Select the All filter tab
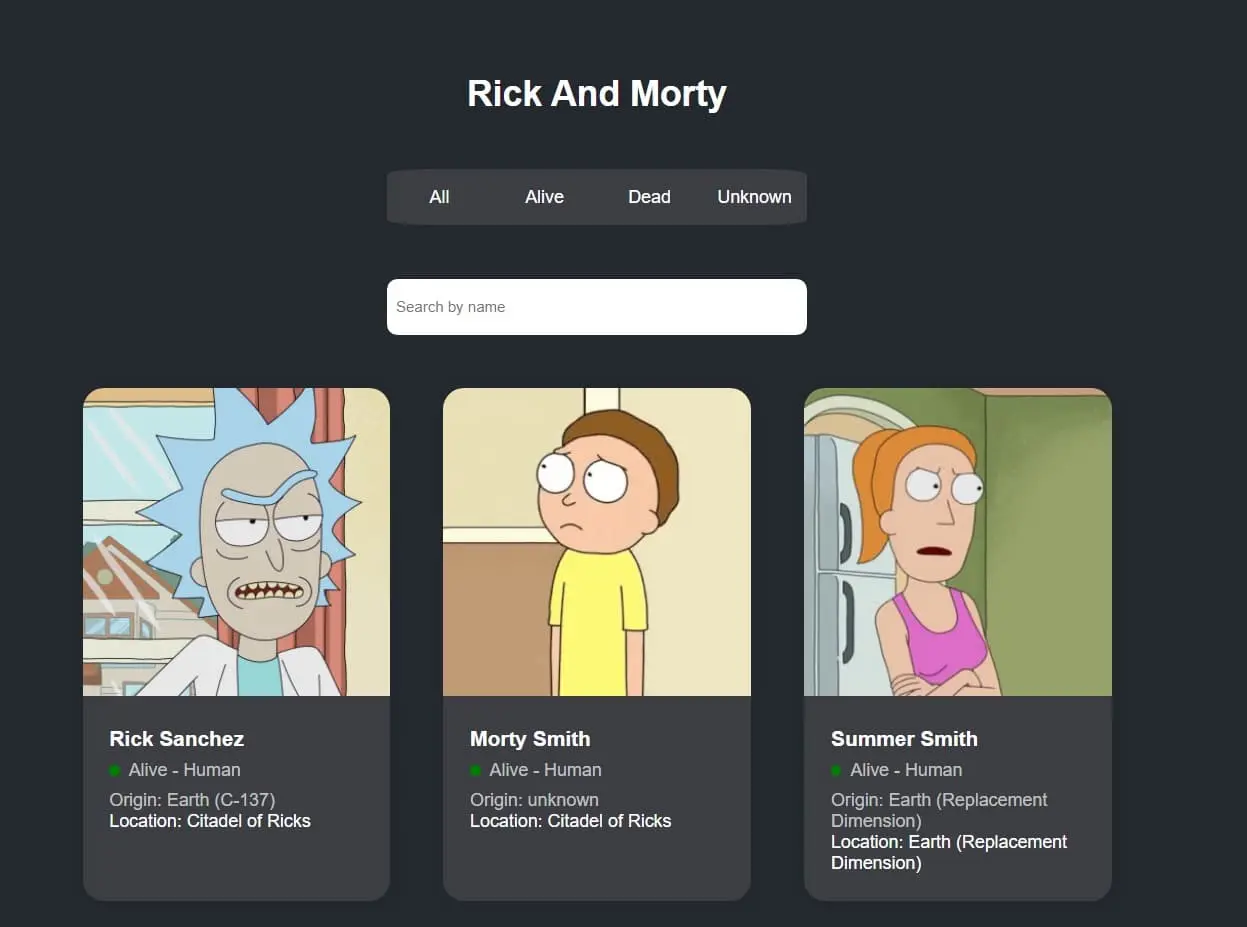This screenshot has width=1247, height=927. coord(439,197)
